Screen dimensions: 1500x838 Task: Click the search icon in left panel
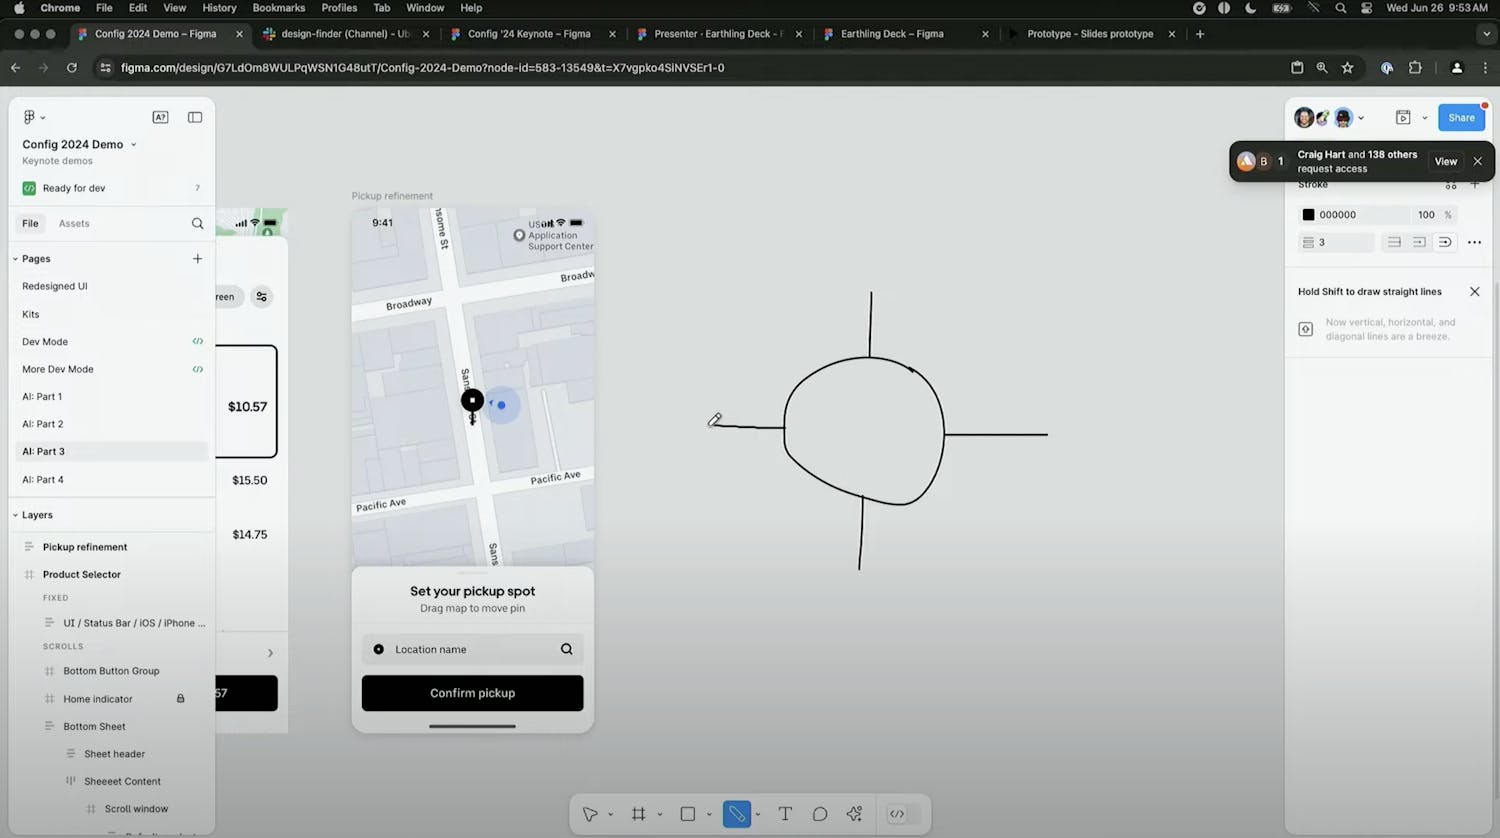pyautogui.click(x=197, y=224)
